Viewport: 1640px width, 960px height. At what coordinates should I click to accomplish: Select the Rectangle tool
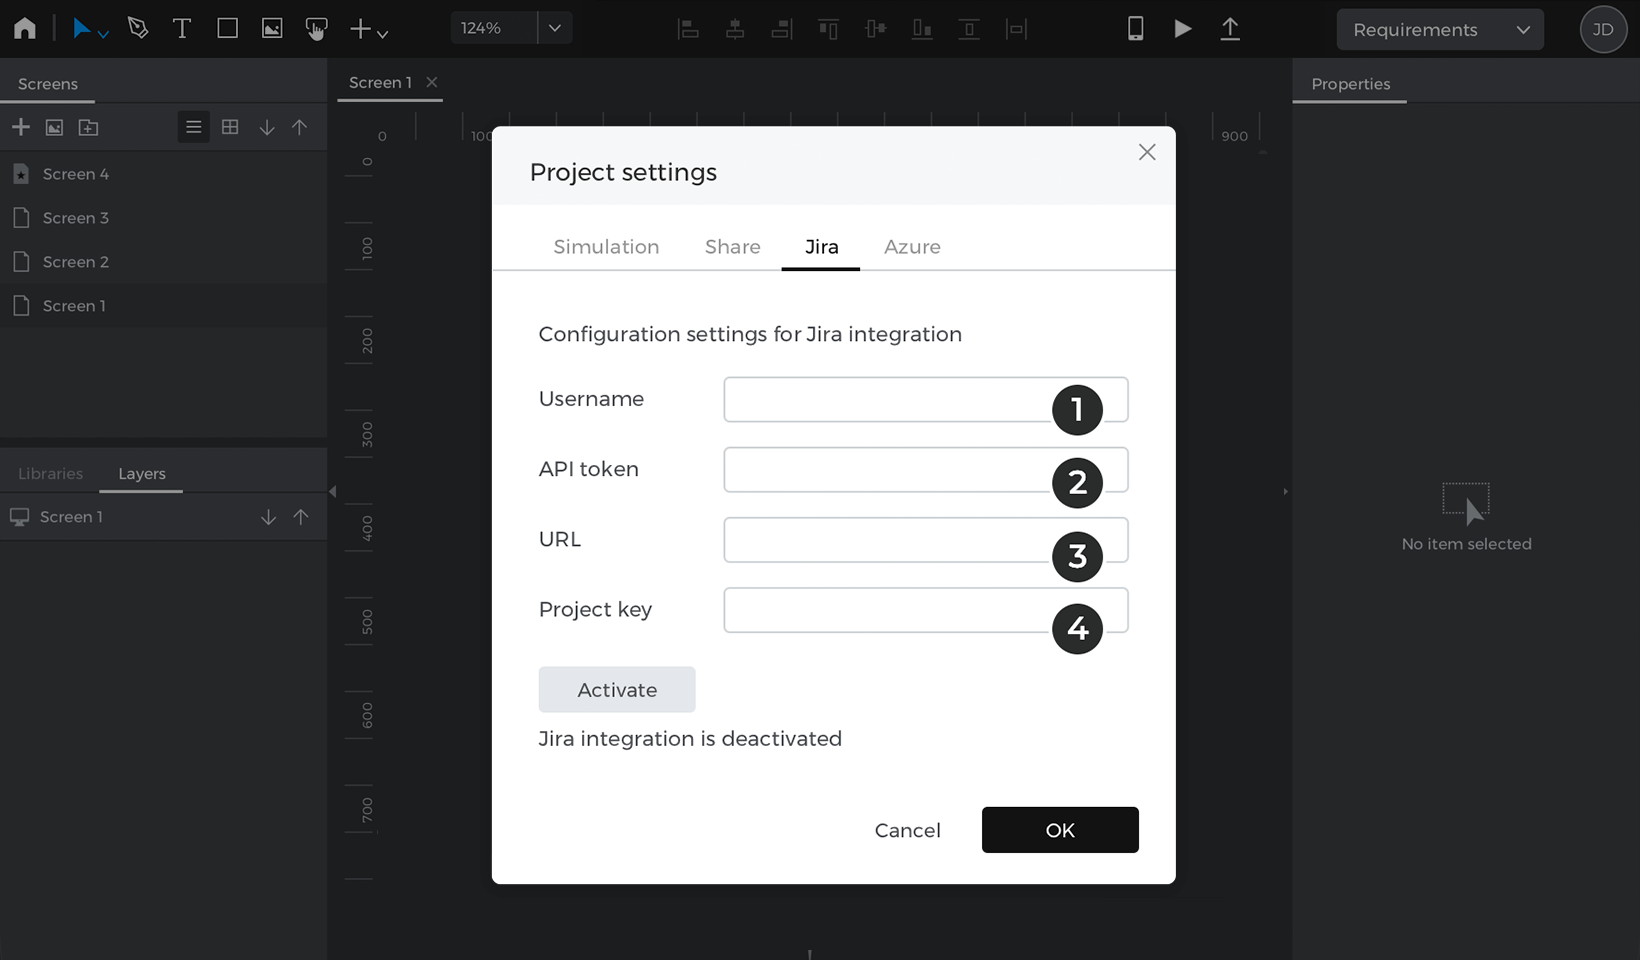coord(227,28)
